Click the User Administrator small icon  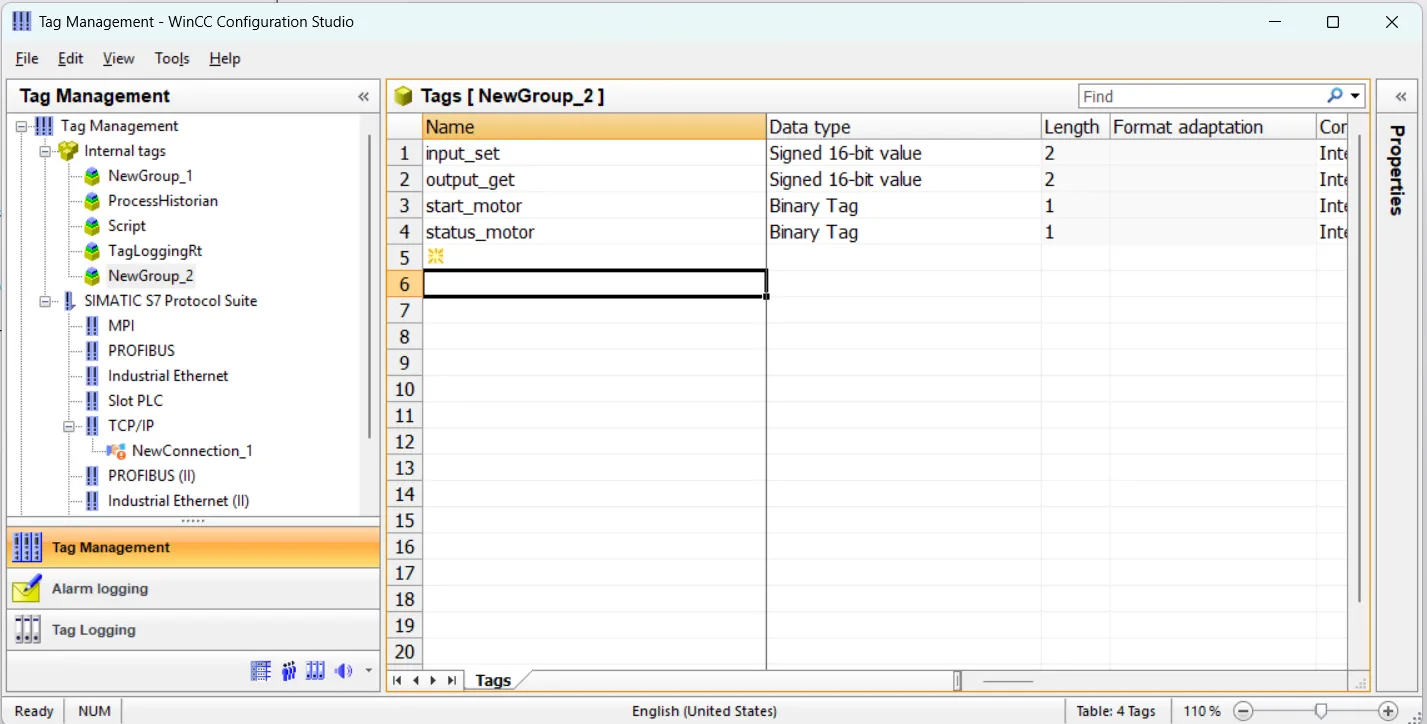coord(289,671)
